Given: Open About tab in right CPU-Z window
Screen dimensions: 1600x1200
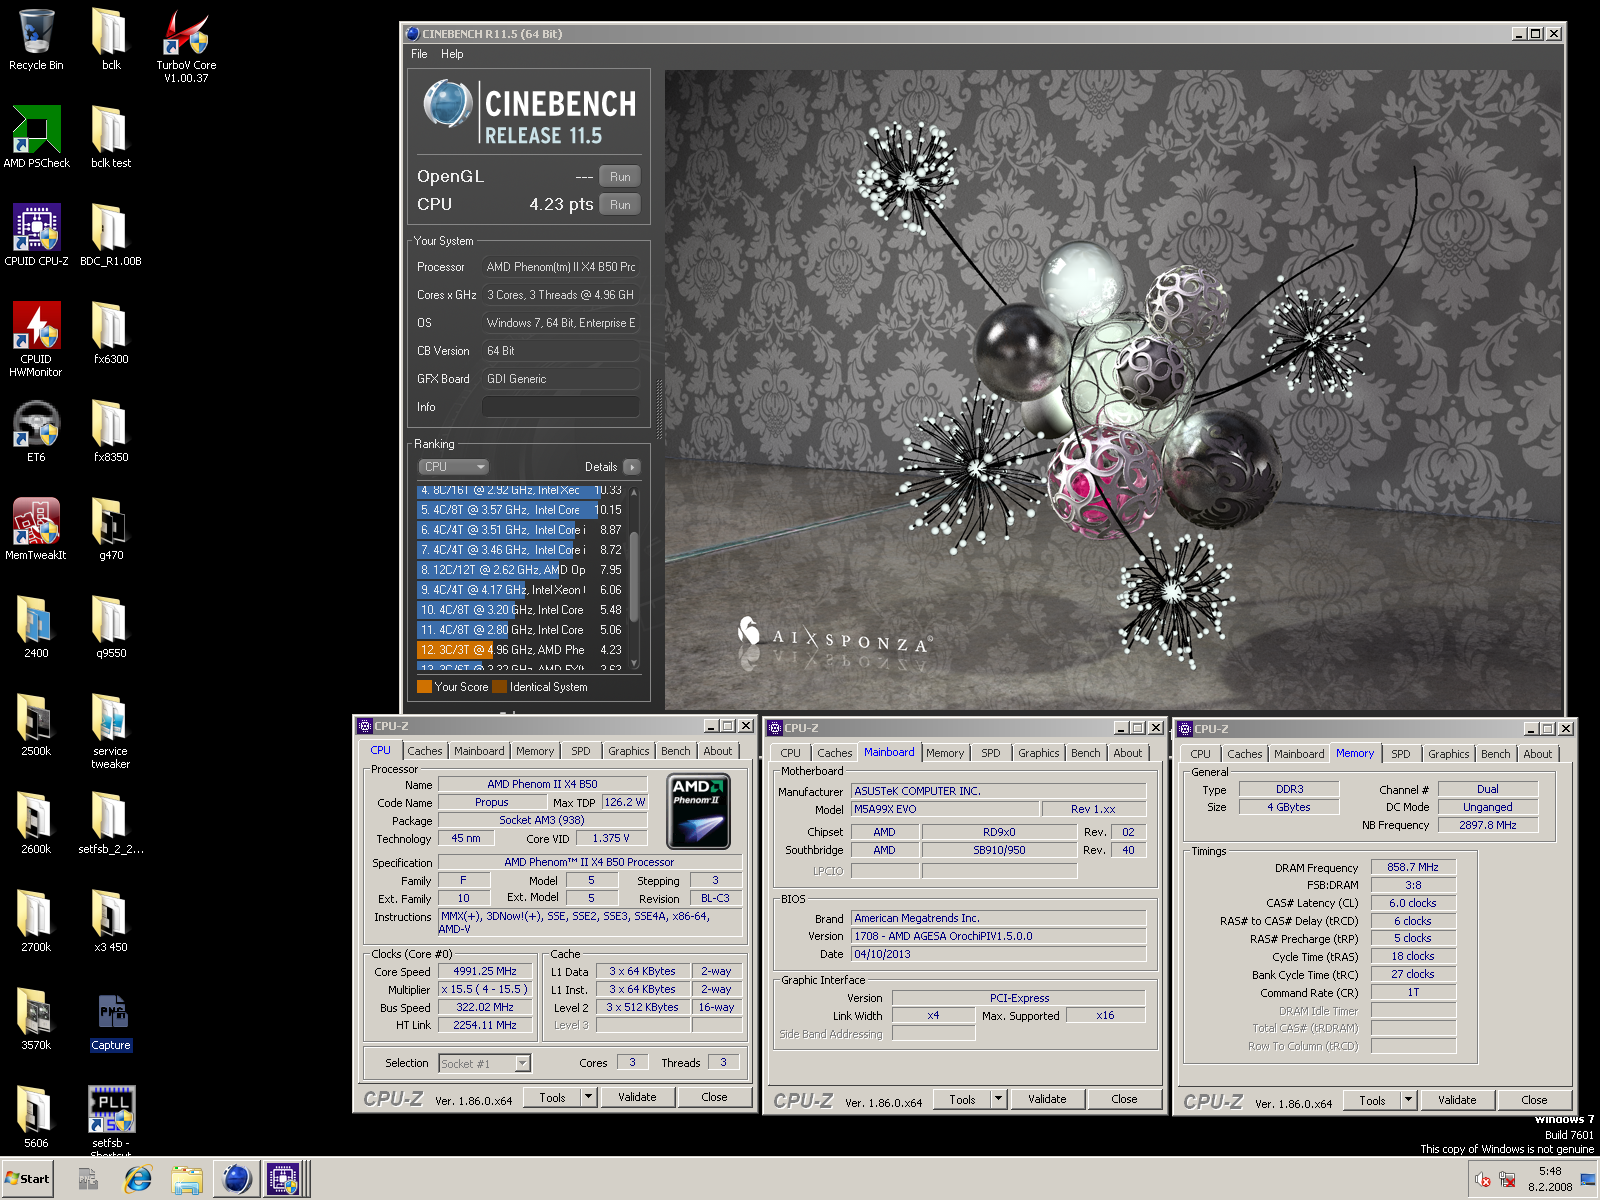Looking at the screenshot, I should click(1537, 754).
